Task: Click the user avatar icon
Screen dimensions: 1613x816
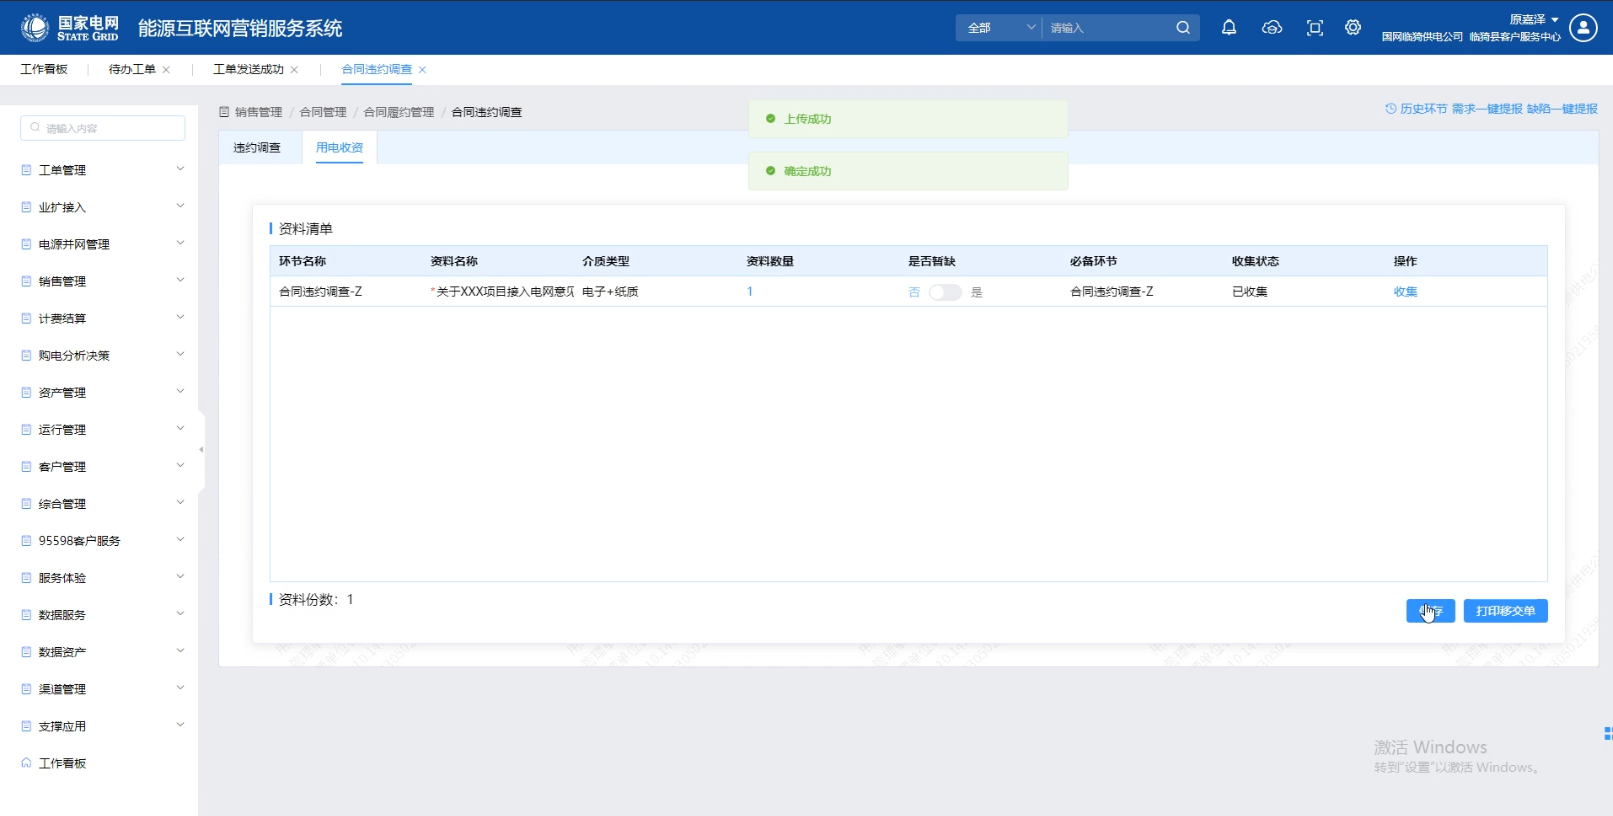Action: [1583, 28]
